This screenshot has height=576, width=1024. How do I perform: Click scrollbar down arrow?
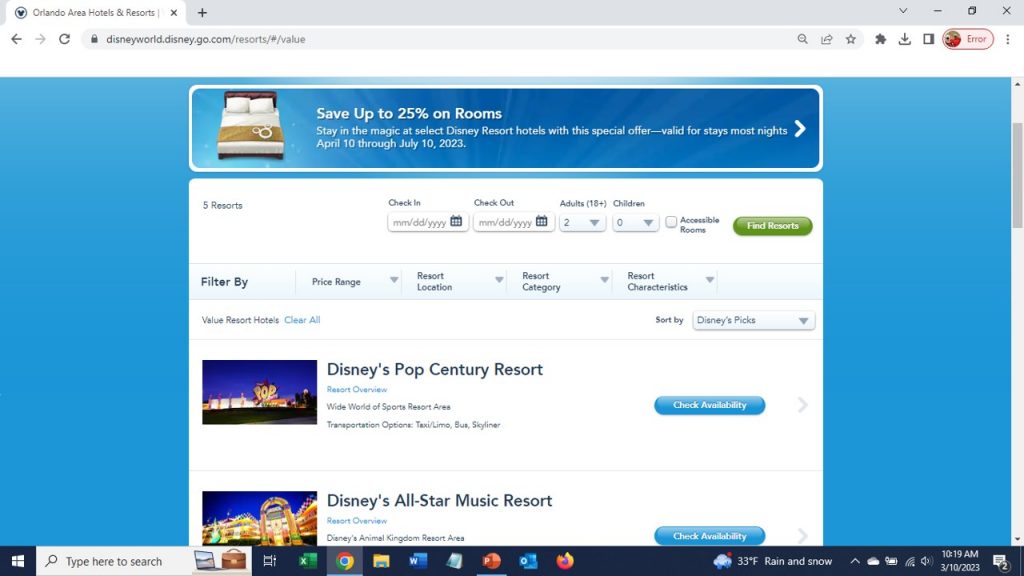coord(1017,539)
